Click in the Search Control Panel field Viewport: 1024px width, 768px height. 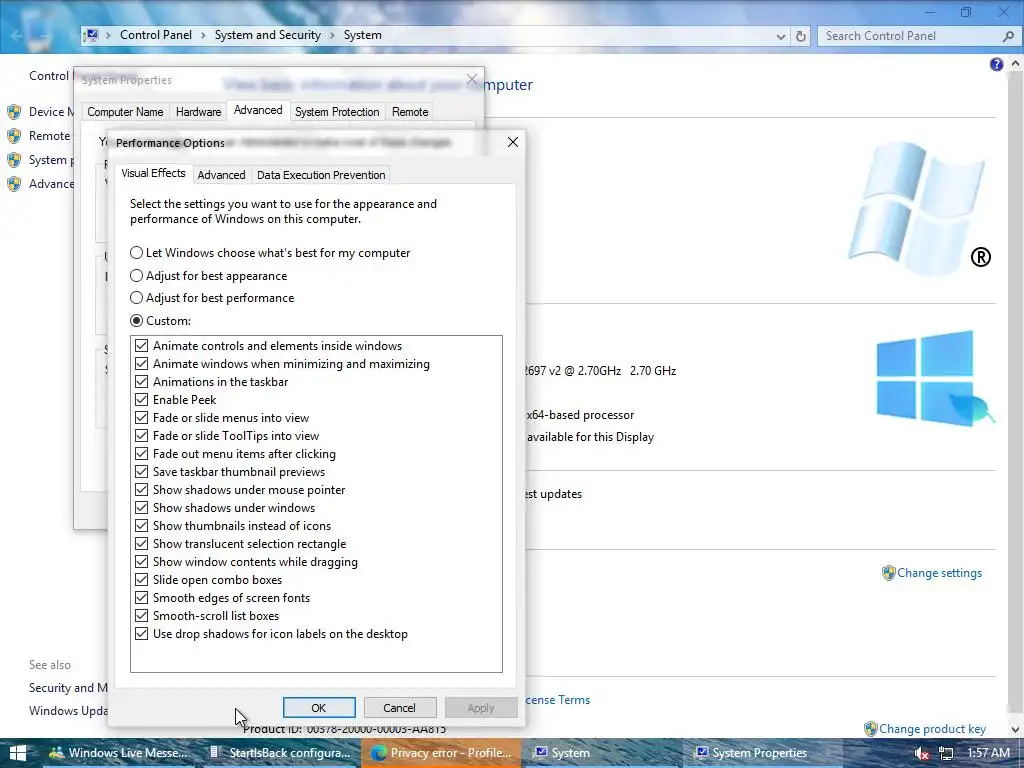(x=908, y=36)
